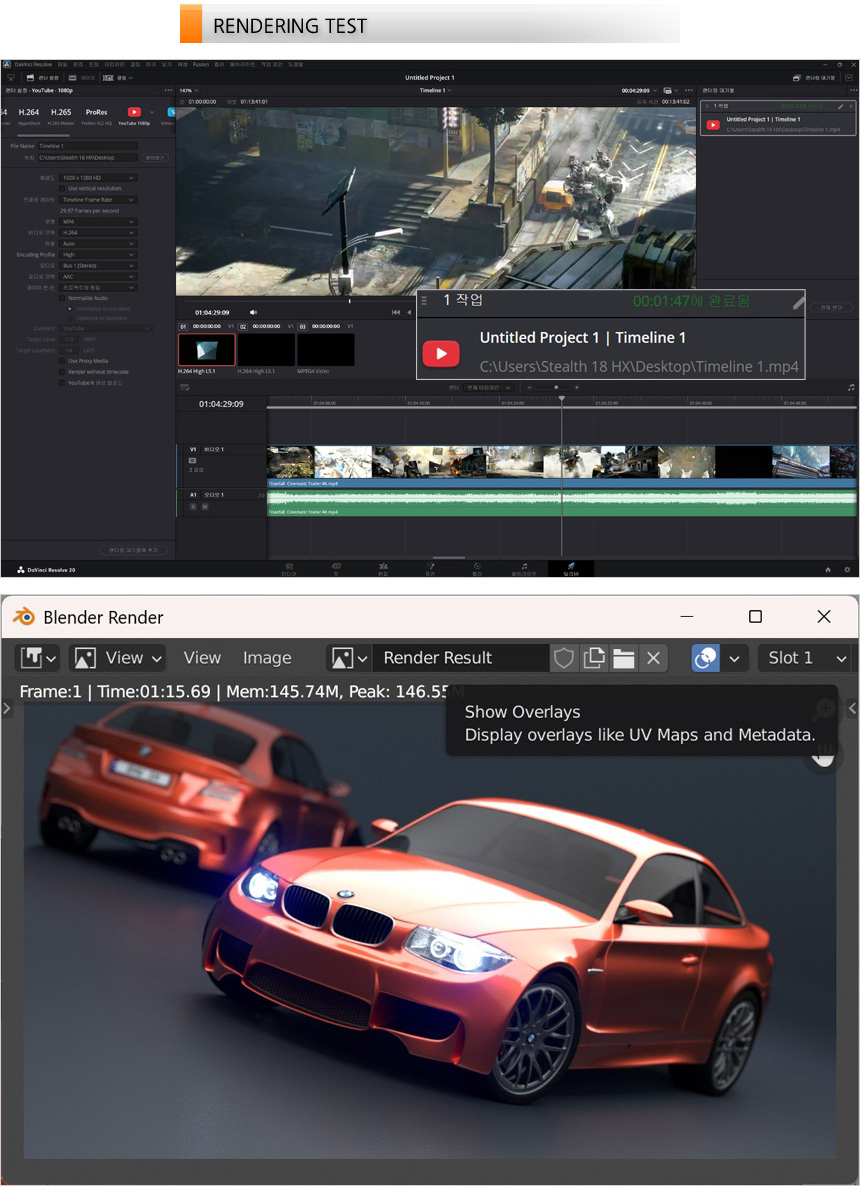The image size is (860, 1189).
Task: Expand the Slot 1 dropdown in Blender
Action: tap(807, 658)
